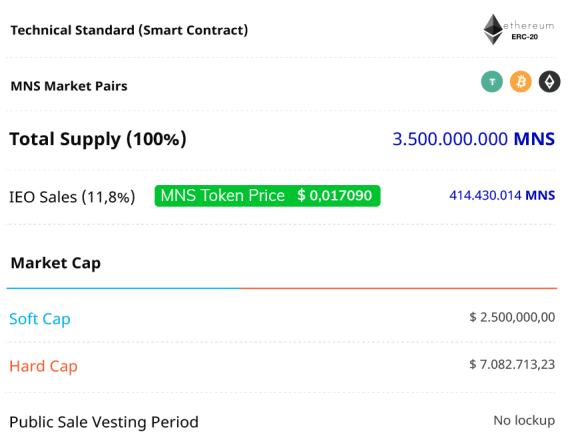The height and width of the screenshot is (444, 570).
Task: Select the Bitcoin pair icon
Action: tap(521, 81)
